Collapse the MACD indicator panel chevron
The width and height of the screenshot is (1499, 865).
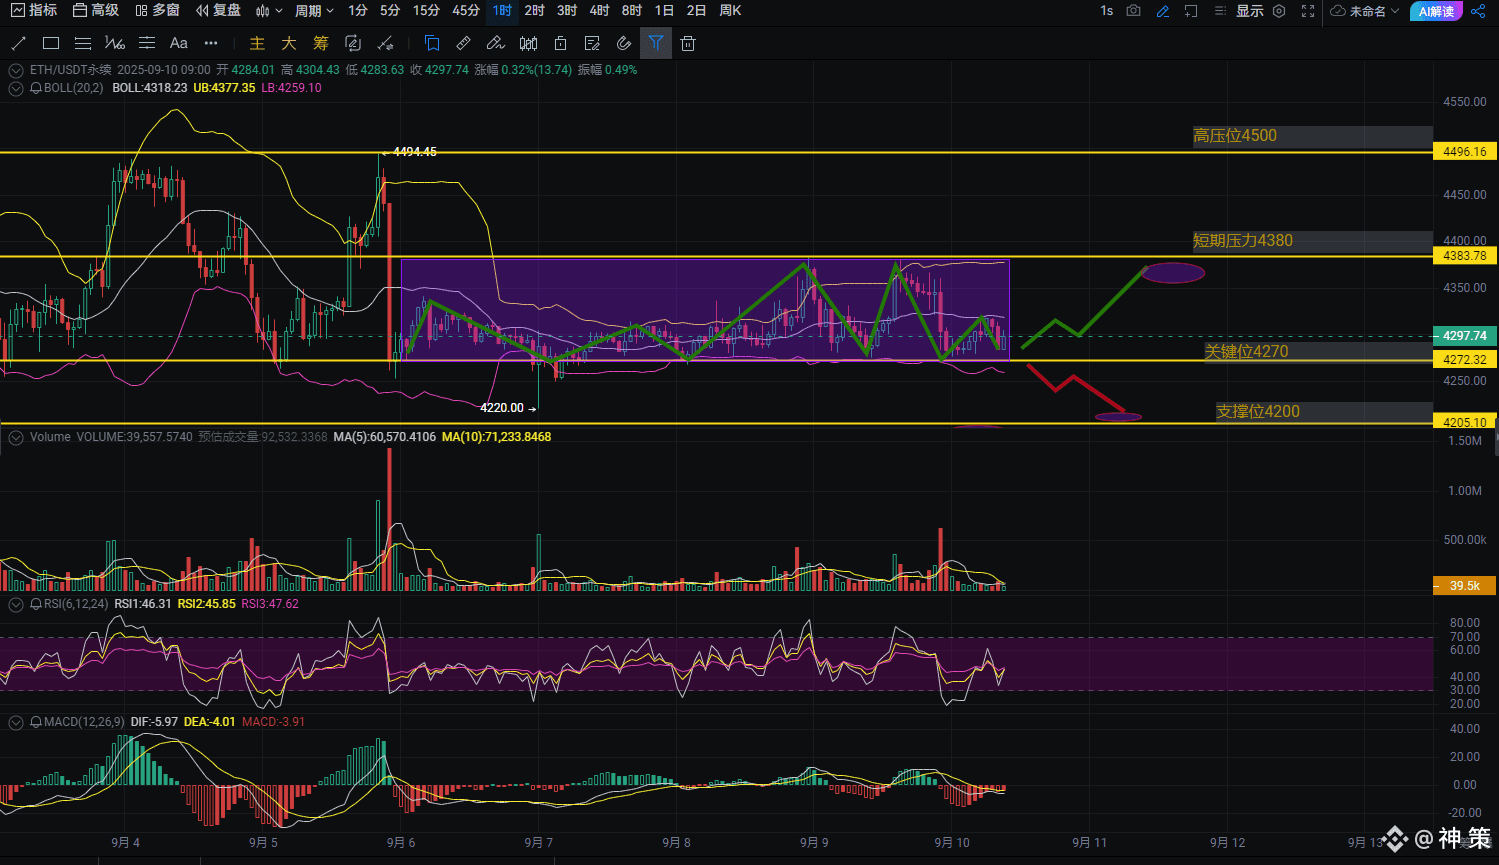[x=16, y=722]
